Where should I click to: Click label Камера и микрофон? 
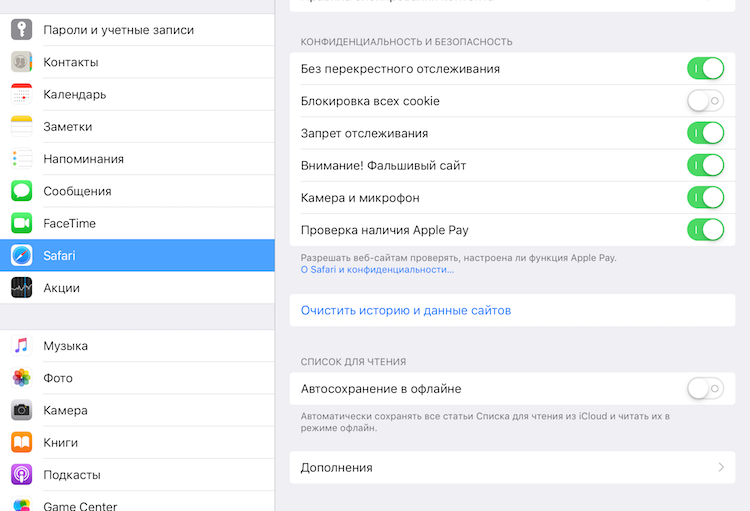[x=360, y=198]
